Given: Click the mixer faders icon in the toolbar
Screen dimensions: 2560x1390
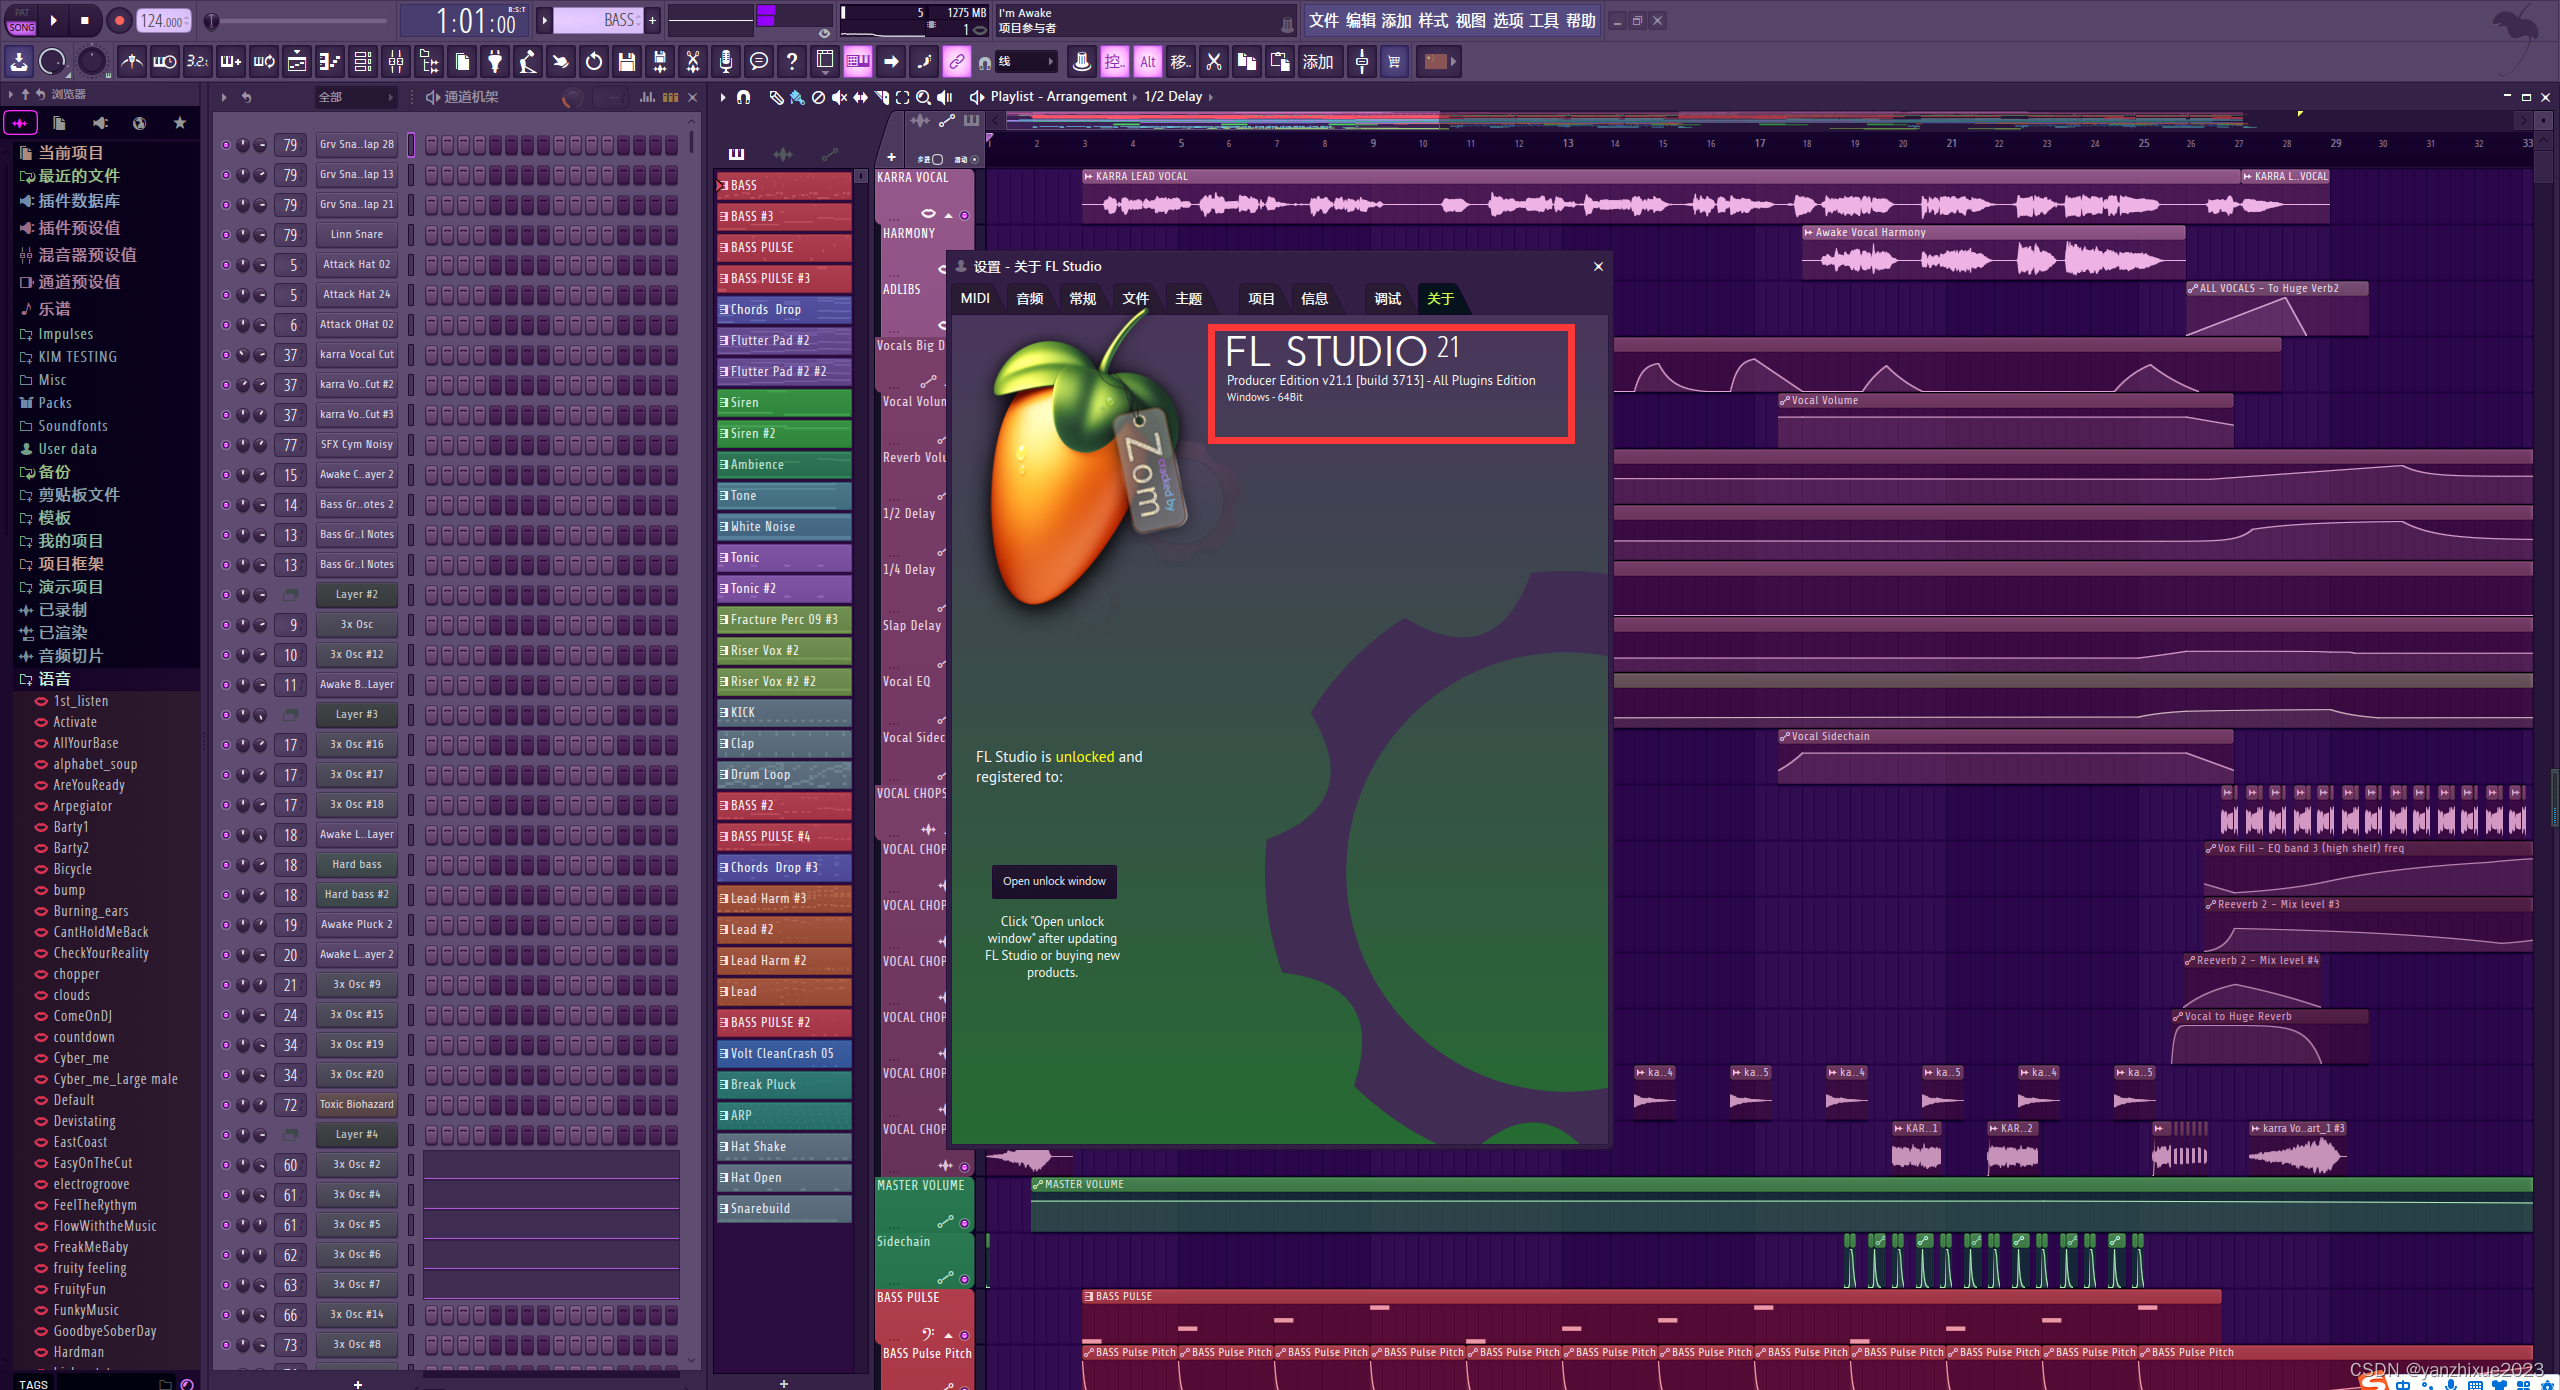Looking at the screenshot, I should pyautogui.click(x=396, y=62).
